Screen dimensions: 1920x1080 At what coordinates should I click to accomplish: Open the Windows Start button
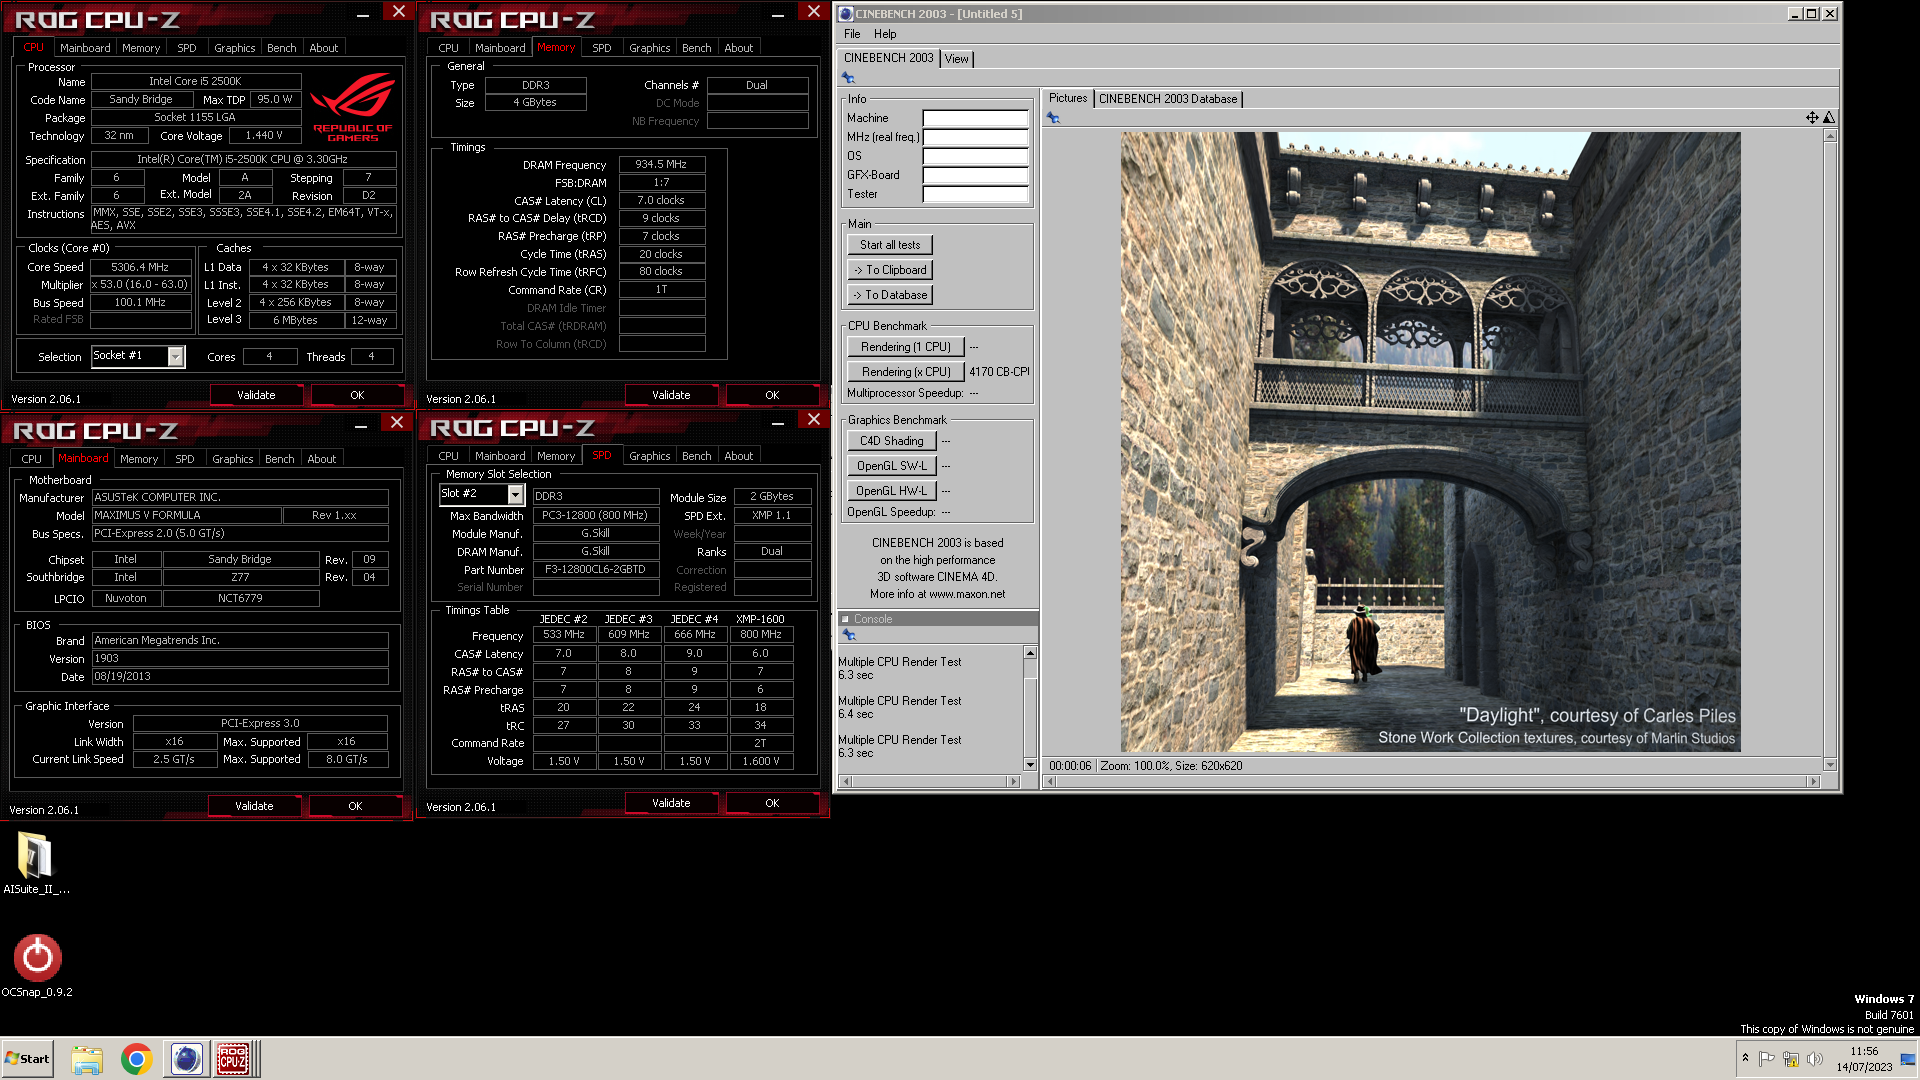[x=28, y=1059]
